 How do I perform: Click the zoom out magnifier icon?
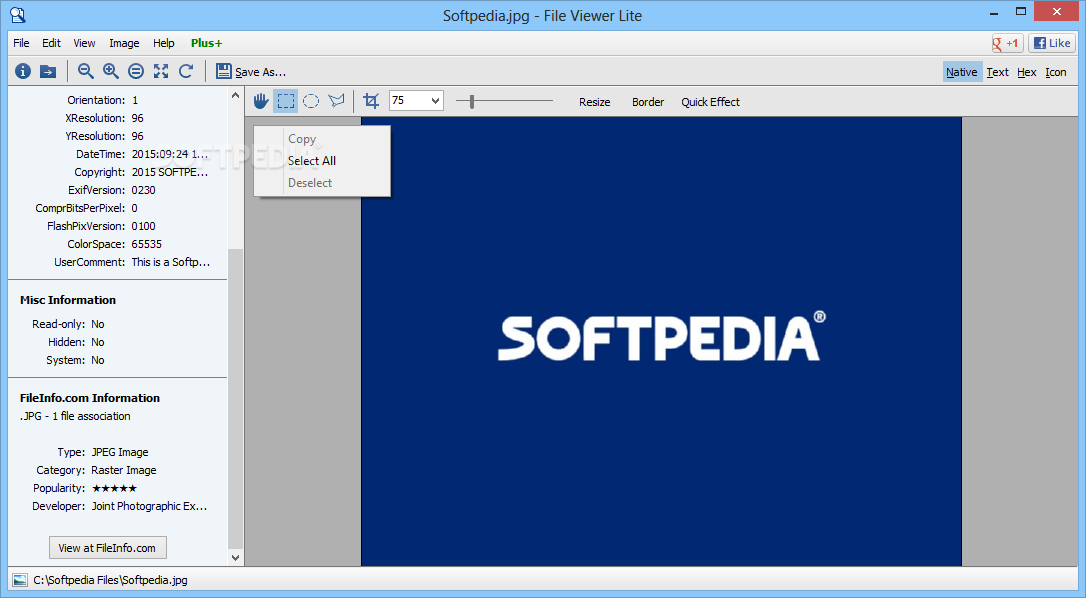pyautogui.click(x=86, y=71)
